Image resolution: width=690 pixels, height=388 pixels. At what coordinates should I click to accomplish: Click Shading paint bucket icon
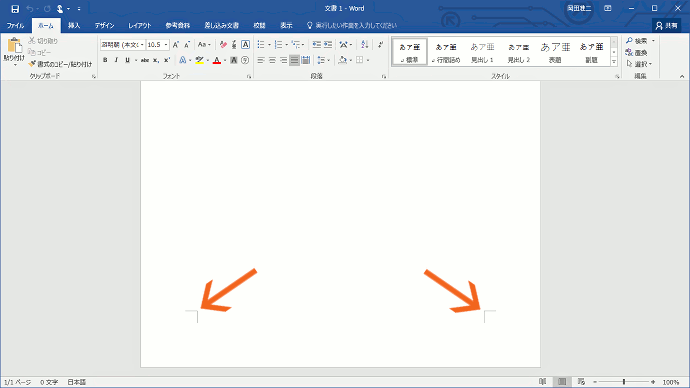(x=342, y=60)
